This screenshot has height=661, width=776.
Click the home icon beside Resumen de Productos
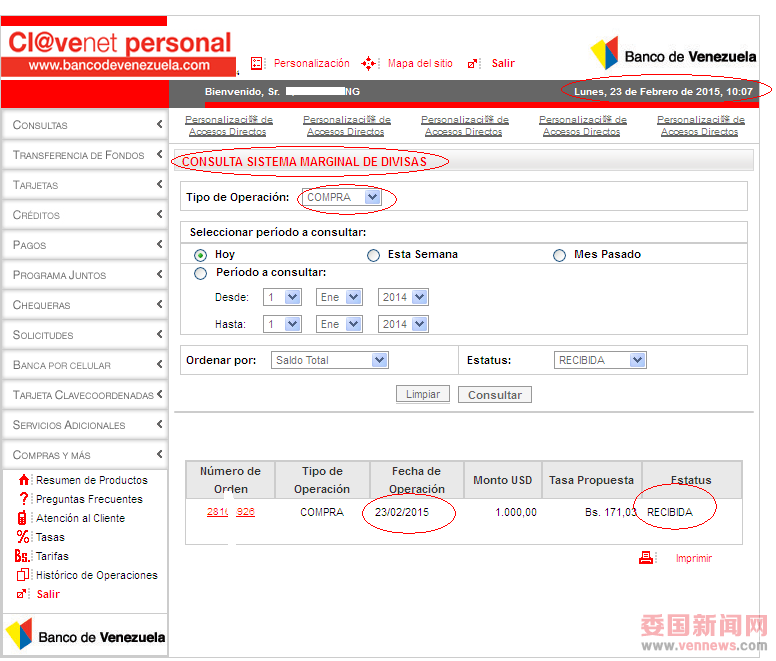pyautogui.click(x=23, y=479)
